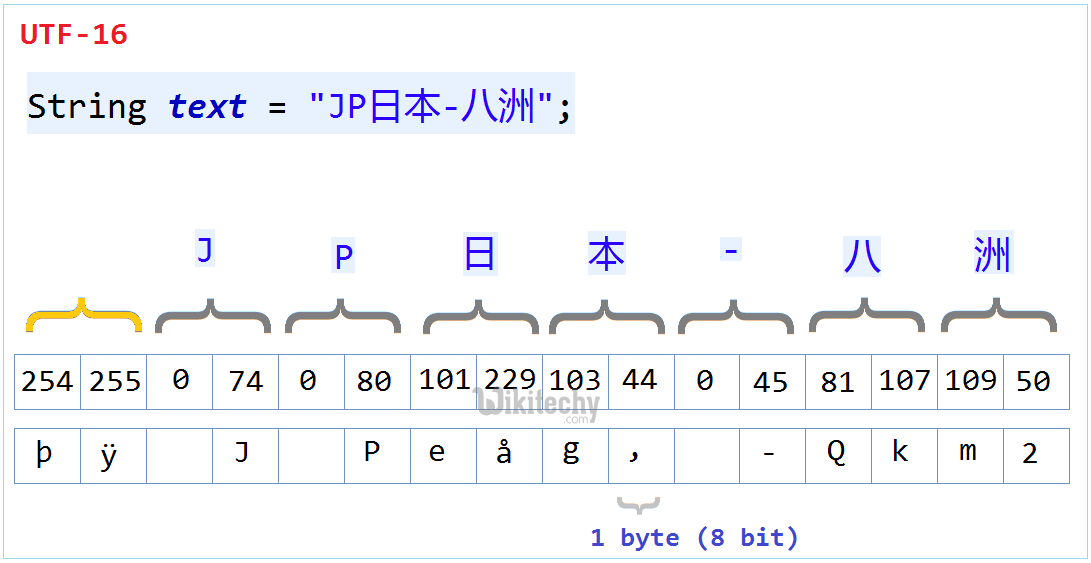Select the byte cell containing 254
Screen dimensions: 1091x563
[x=47, y=382]
